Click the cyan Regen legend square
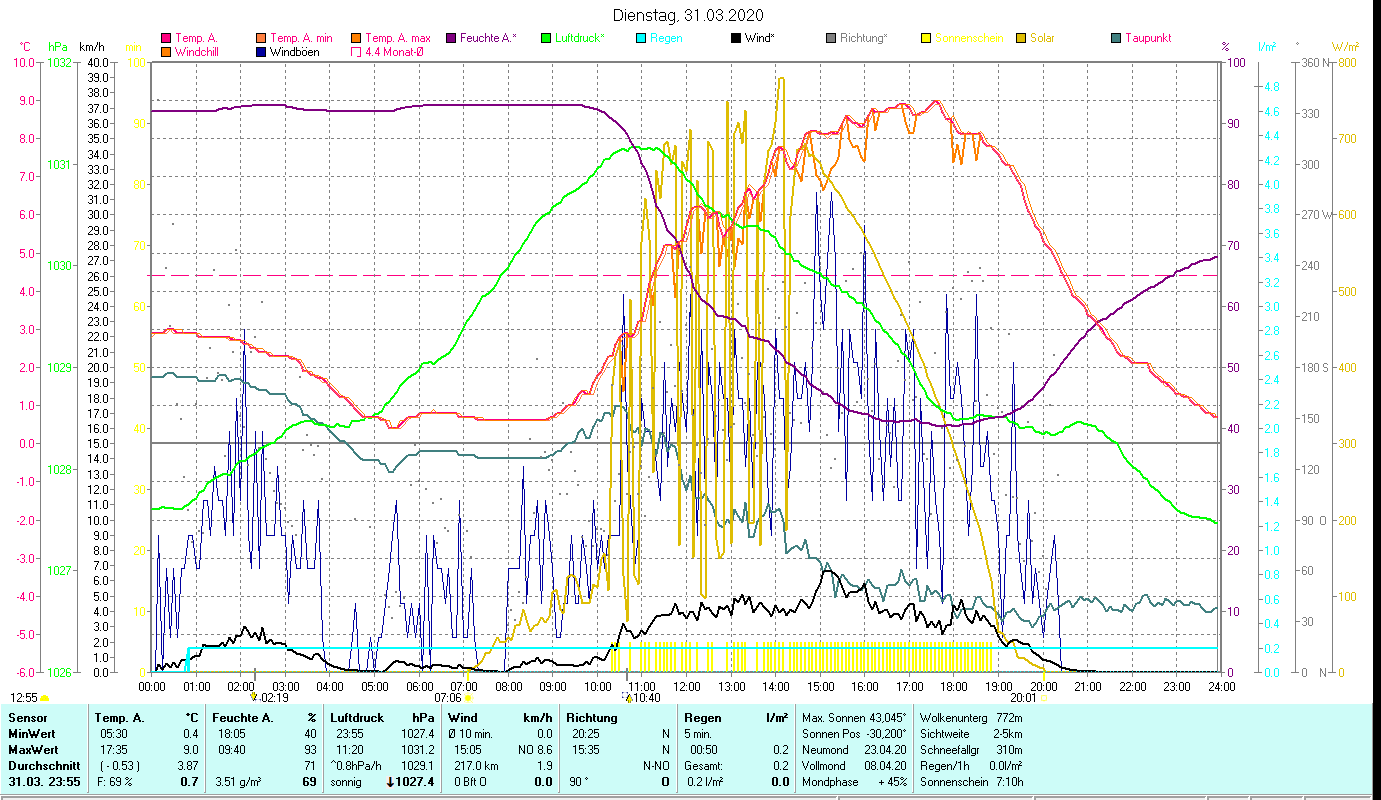 (x=640, y=39)
